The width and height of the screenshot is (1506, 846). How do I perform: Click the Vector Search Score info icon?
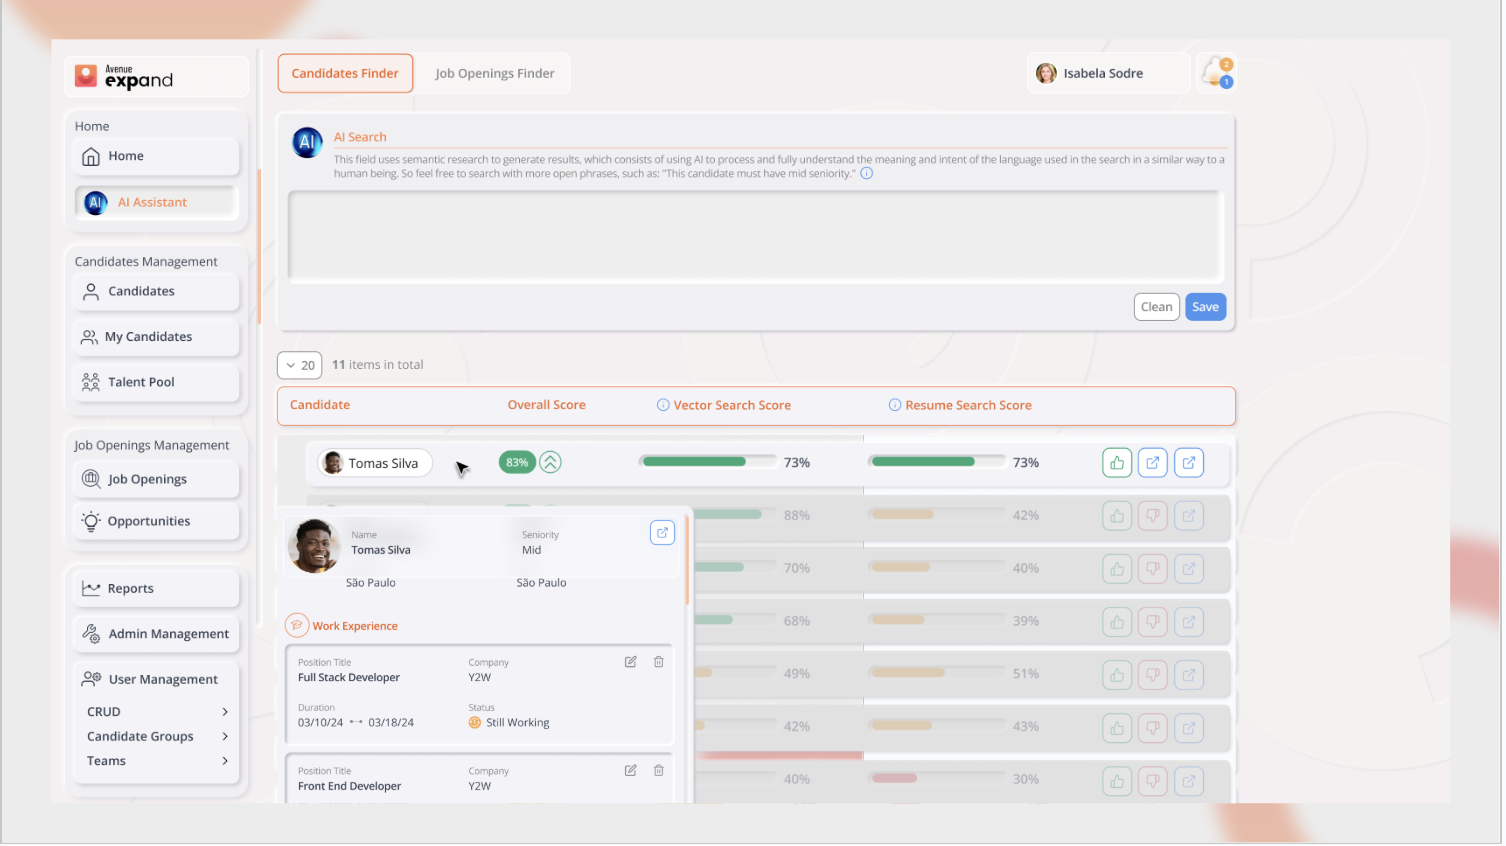pyautogui.click(x=663, y=405)
